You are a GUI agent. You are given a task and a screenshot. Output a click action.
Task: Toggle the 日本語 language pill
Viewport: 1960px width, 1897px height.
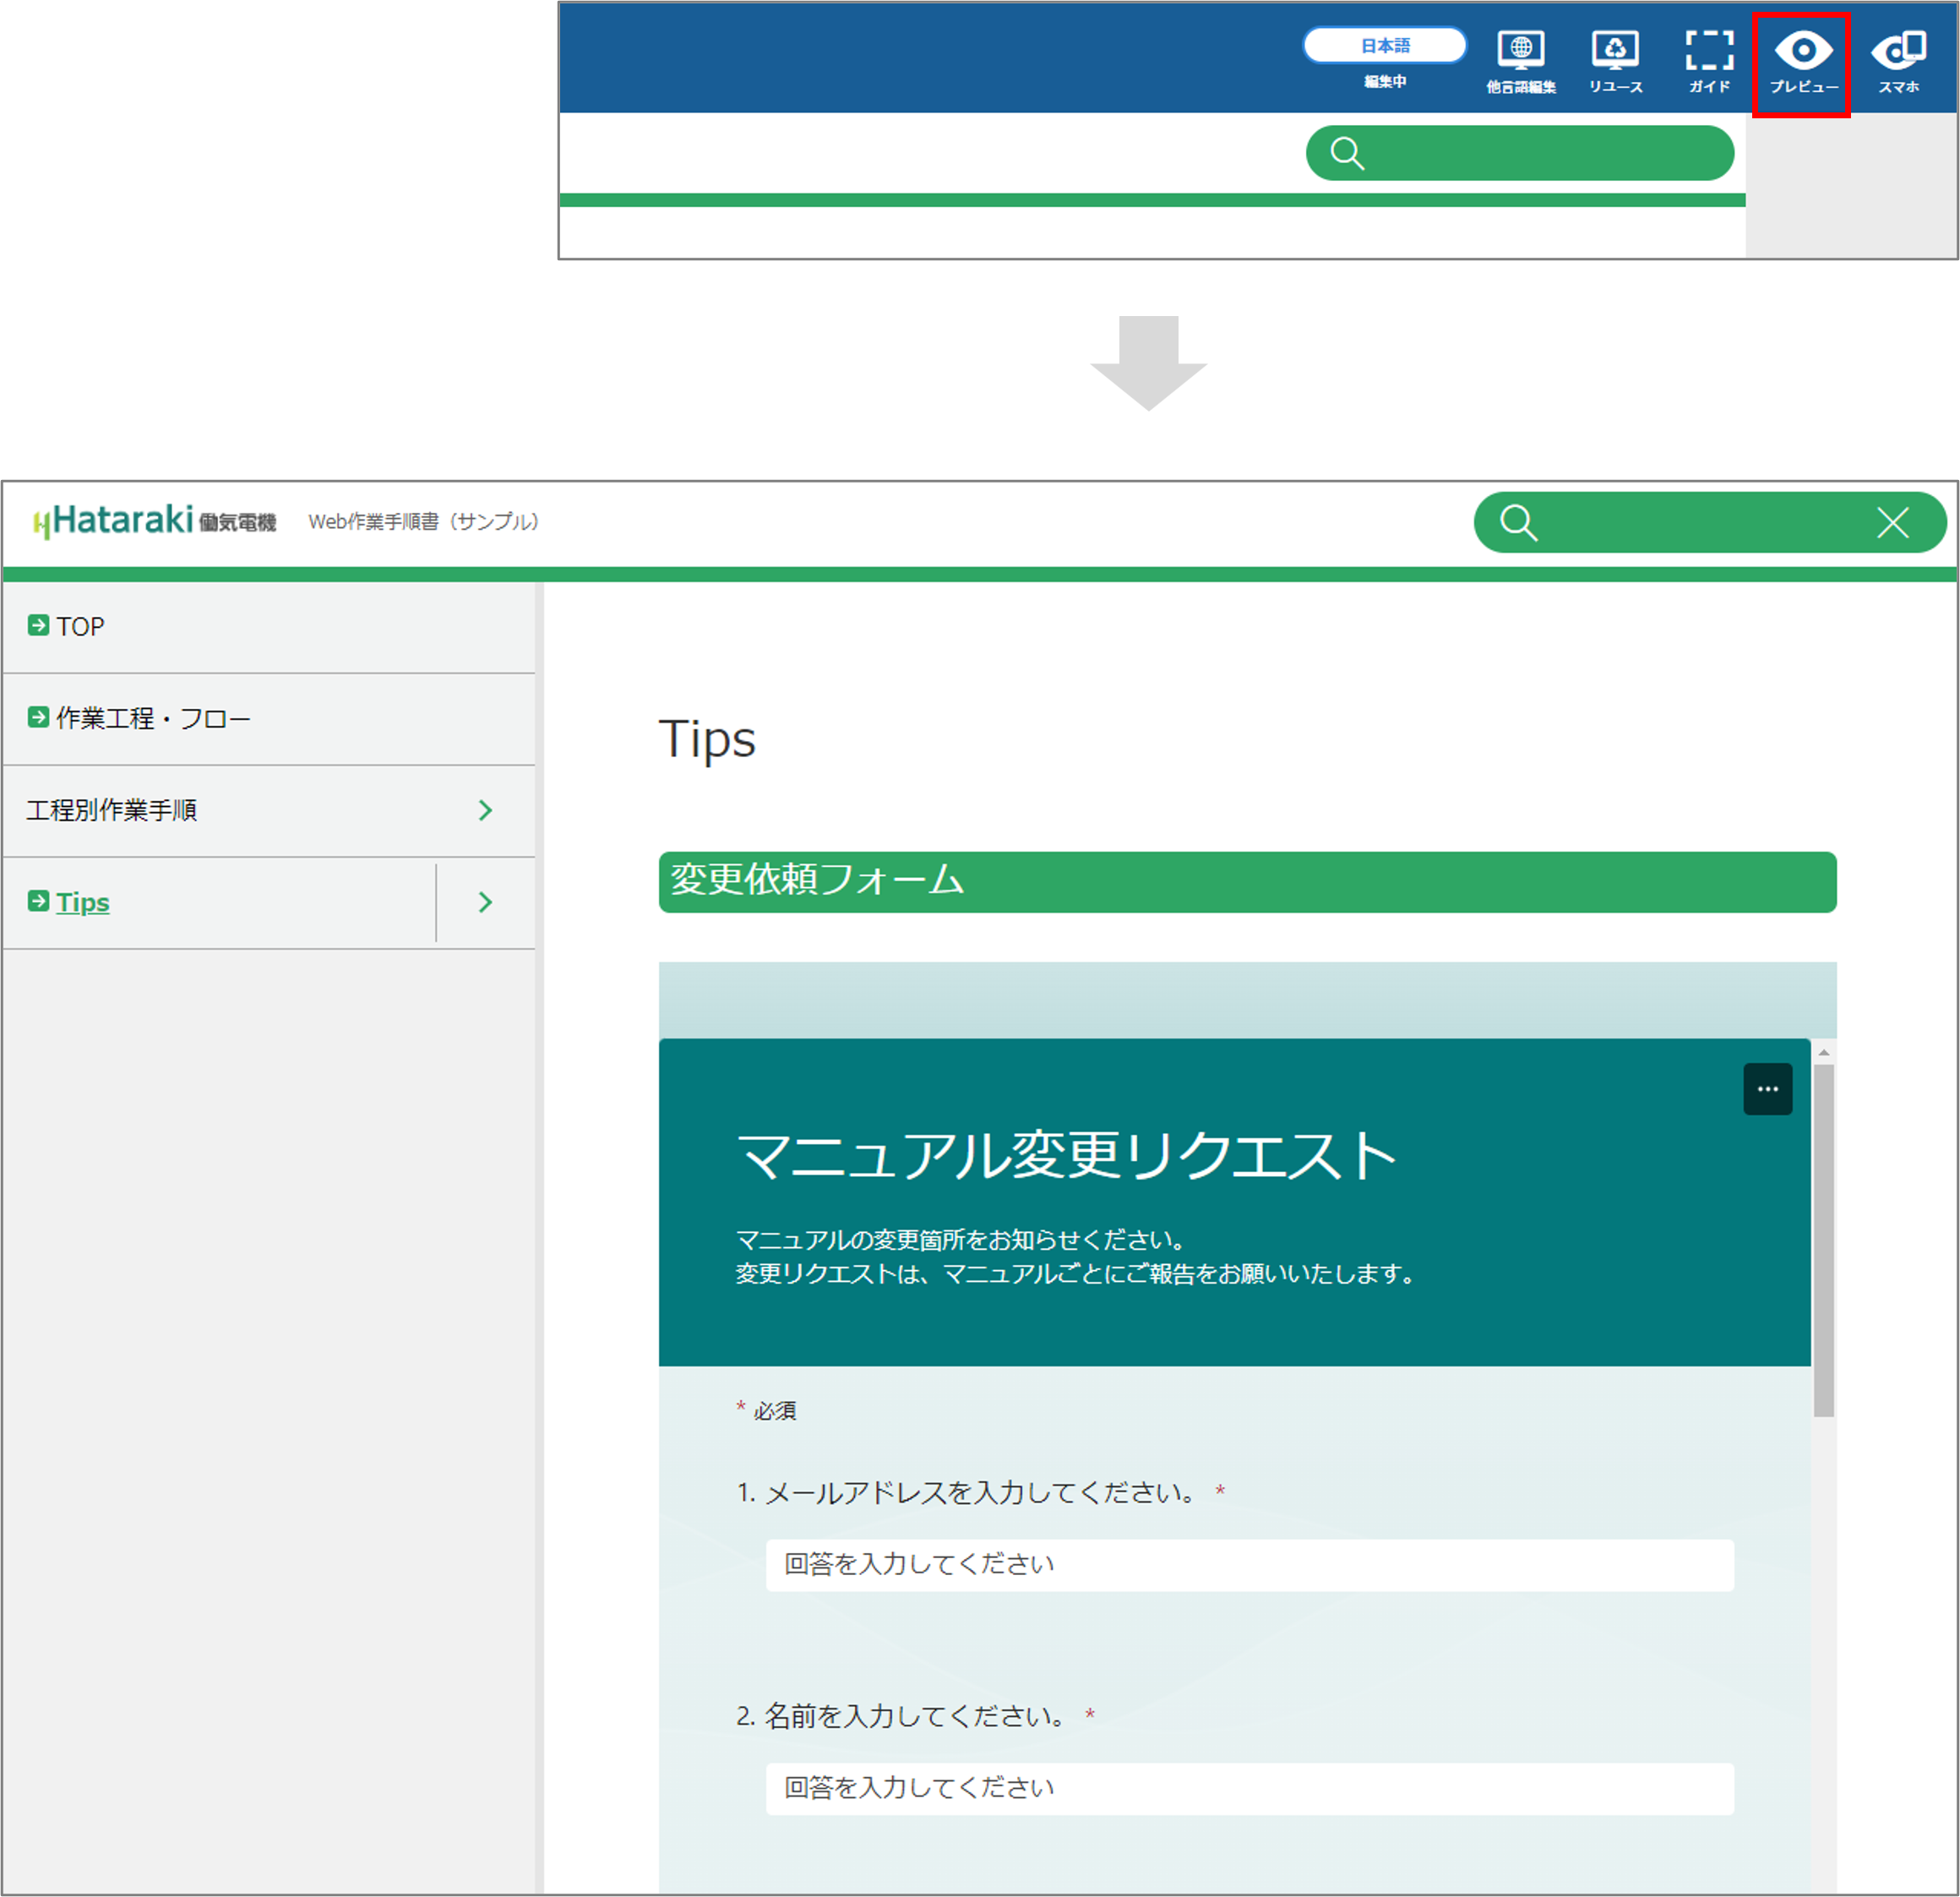pyautogui.click(x=1384, y=46)
